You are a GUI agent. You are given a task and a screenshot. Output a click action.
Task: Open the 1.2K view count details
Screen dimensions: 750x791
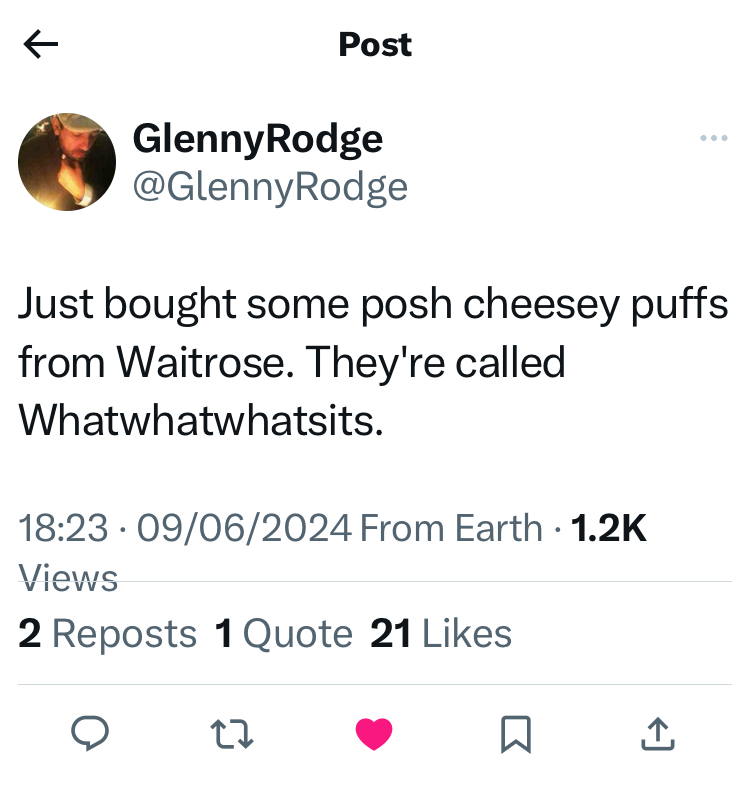pyautogui.click(x=608, y=528)
